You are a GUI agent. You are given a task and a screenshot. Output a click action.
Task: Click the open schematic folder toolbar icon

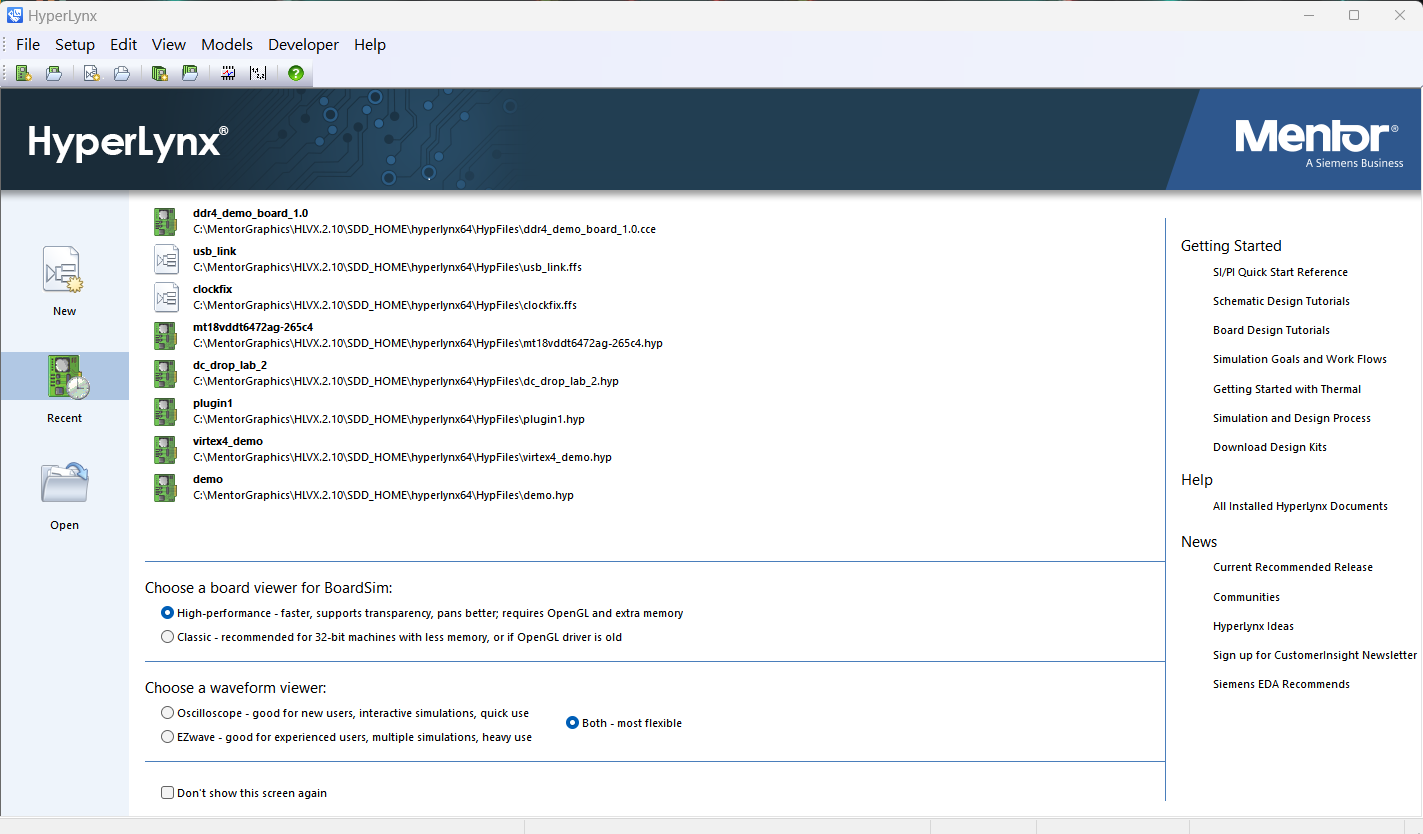(x=122, y=73)
